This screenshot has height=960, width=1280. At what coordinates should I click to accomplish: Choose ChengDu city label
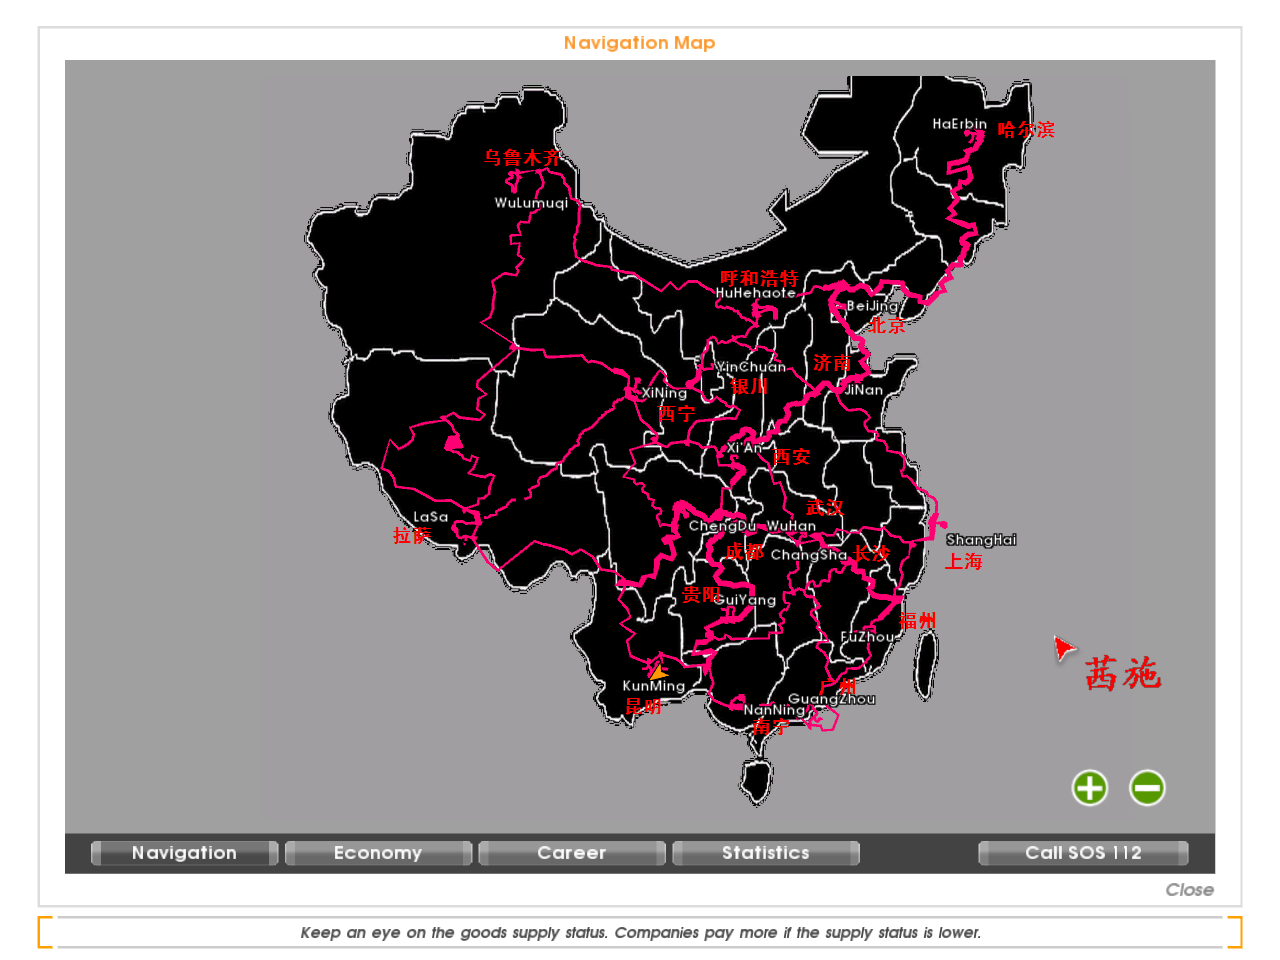coord(722,526)
